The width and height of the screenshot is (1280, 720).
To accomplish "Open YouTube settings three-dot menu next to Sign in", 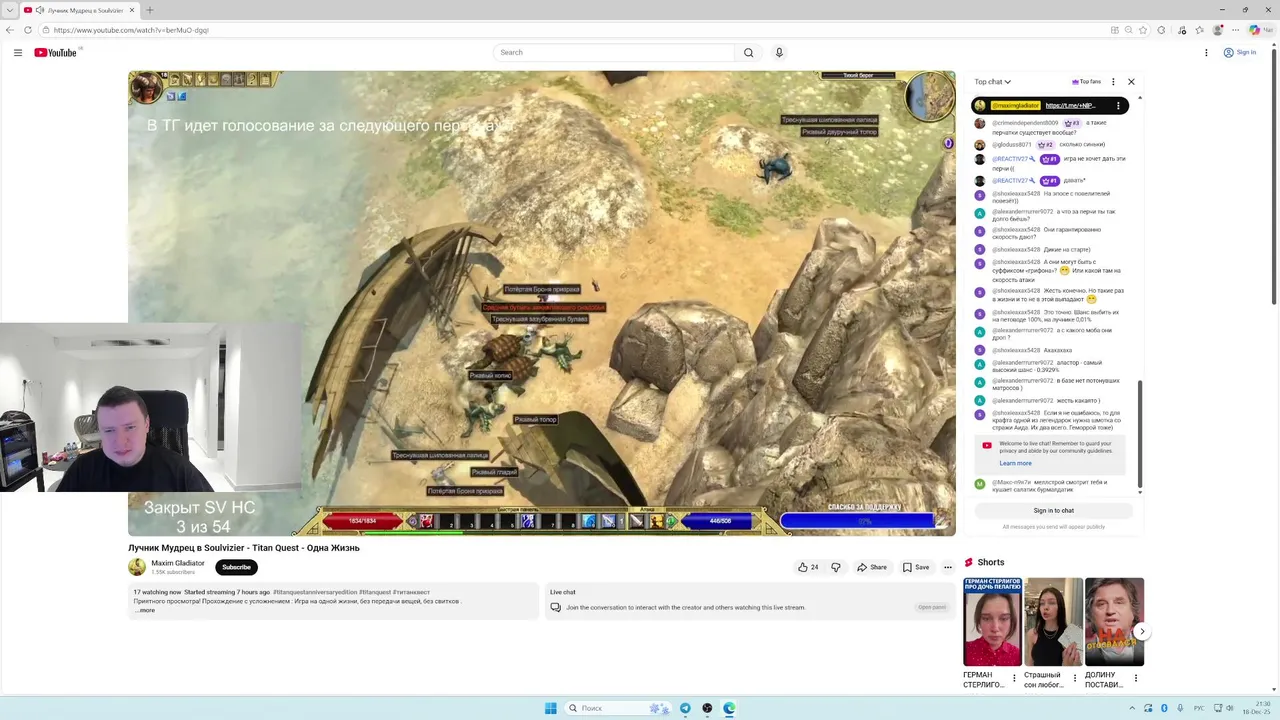I will (x=1206, y=52).
